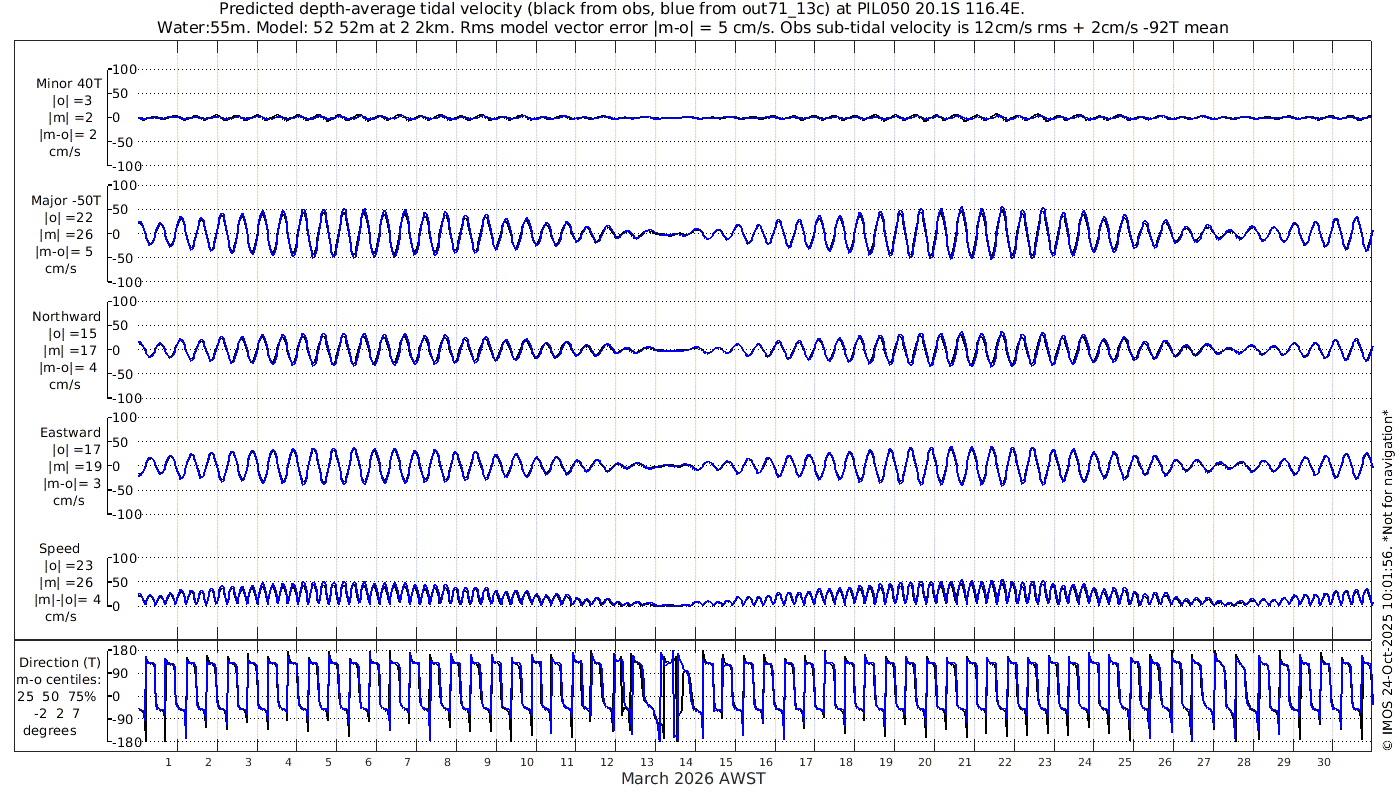The image size is (1400, 800).
Task: Click the 'March 2026 AWST' x-axis label
Action: (x=693, y=779)
